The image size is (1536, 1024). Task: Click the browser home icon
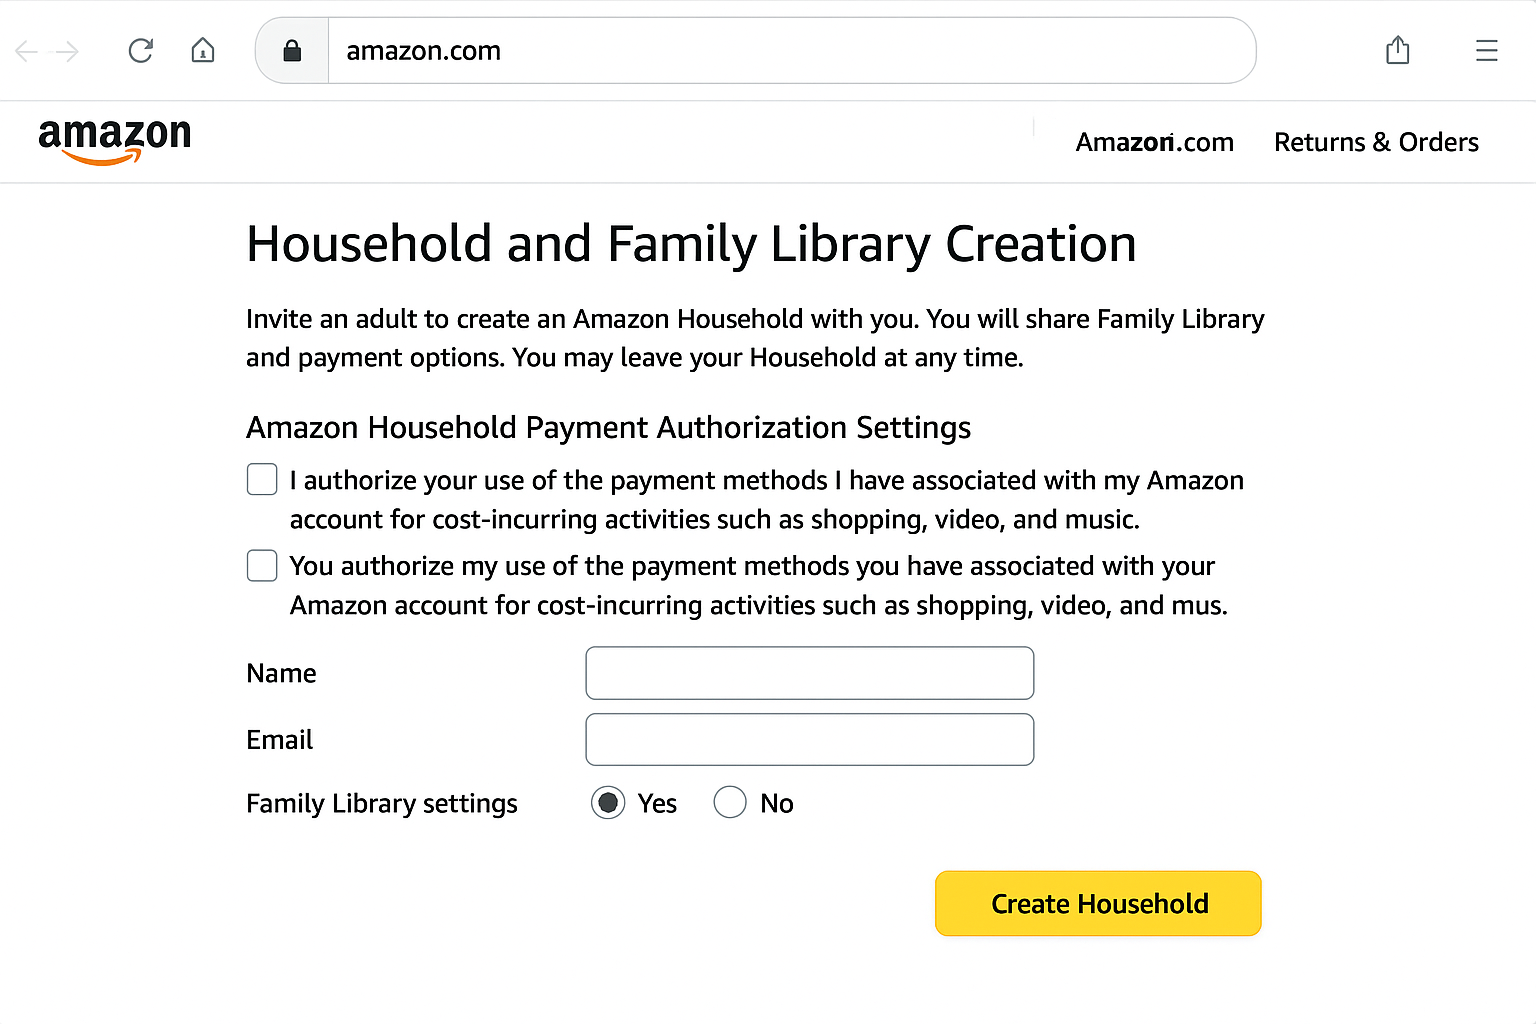[202, 50]
